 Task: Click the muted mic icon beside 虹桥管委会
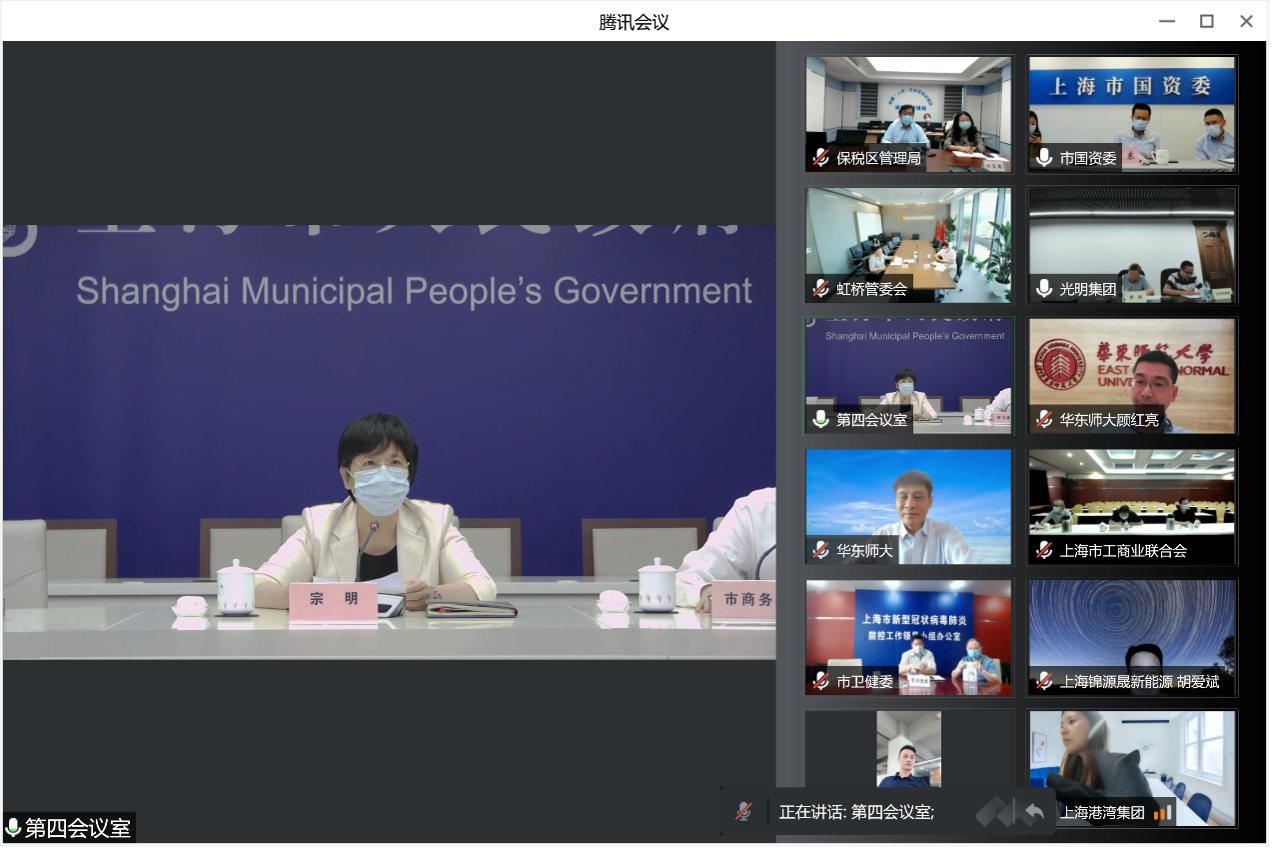pos(821,289)
